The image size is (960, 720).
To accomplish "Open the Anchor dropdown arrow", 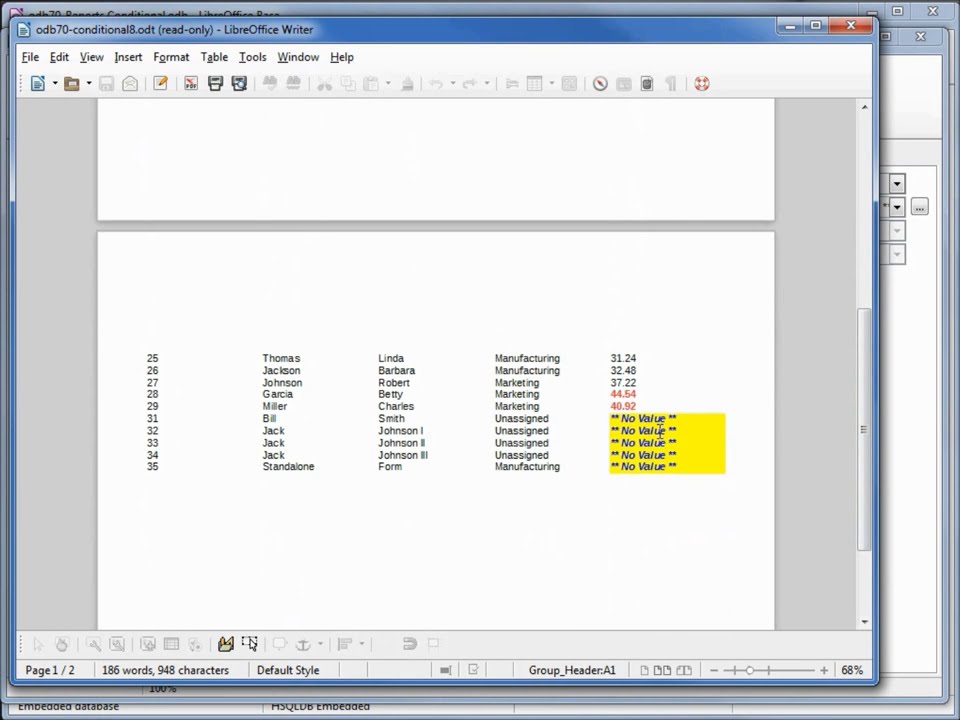I will pos(320,644).
